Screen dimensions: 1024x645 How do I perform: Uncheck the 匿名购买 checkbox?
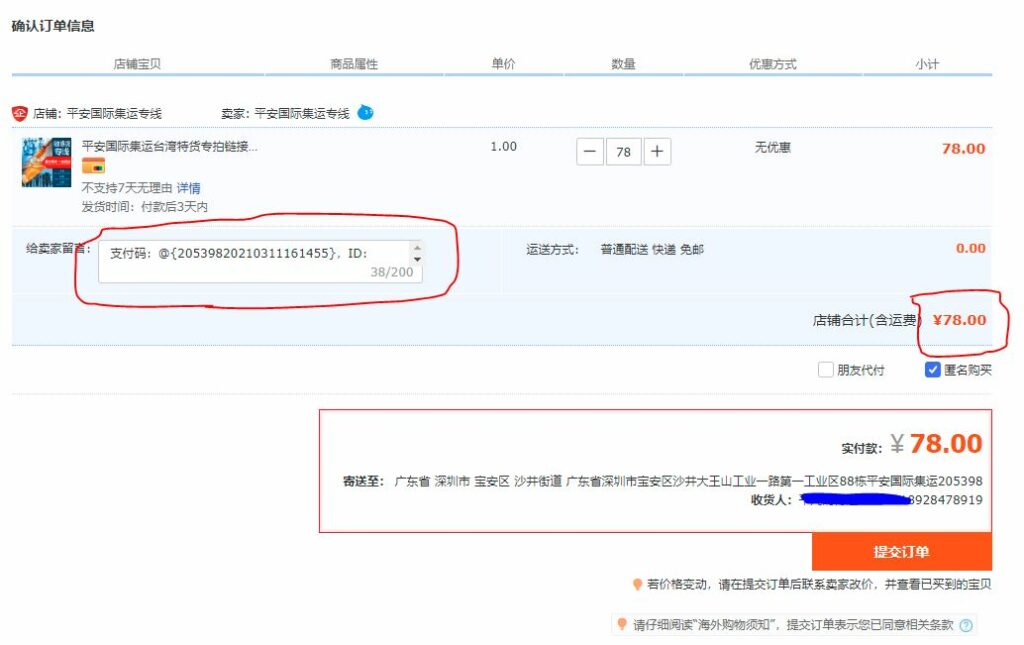click(x=933, y=370)
